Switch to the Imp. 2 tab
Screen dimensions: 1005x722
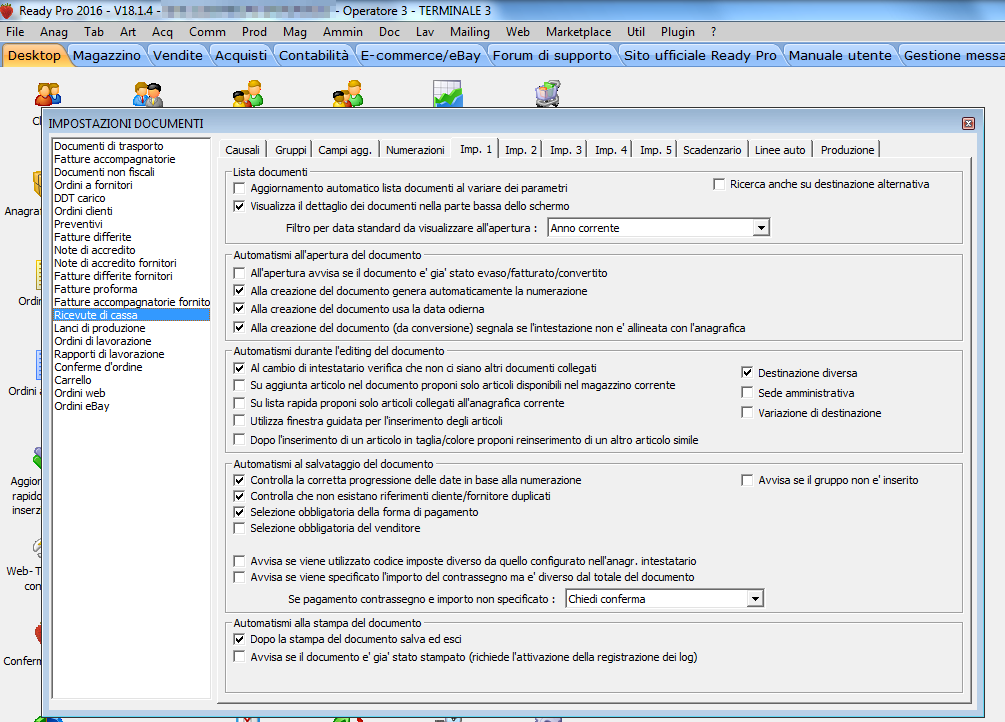(x=520, y=150)
